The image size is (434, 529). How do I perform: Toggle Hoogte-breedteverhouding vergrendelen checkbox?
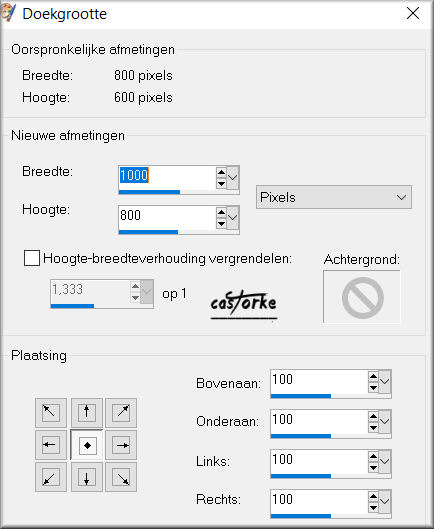(x=32, y=258)
